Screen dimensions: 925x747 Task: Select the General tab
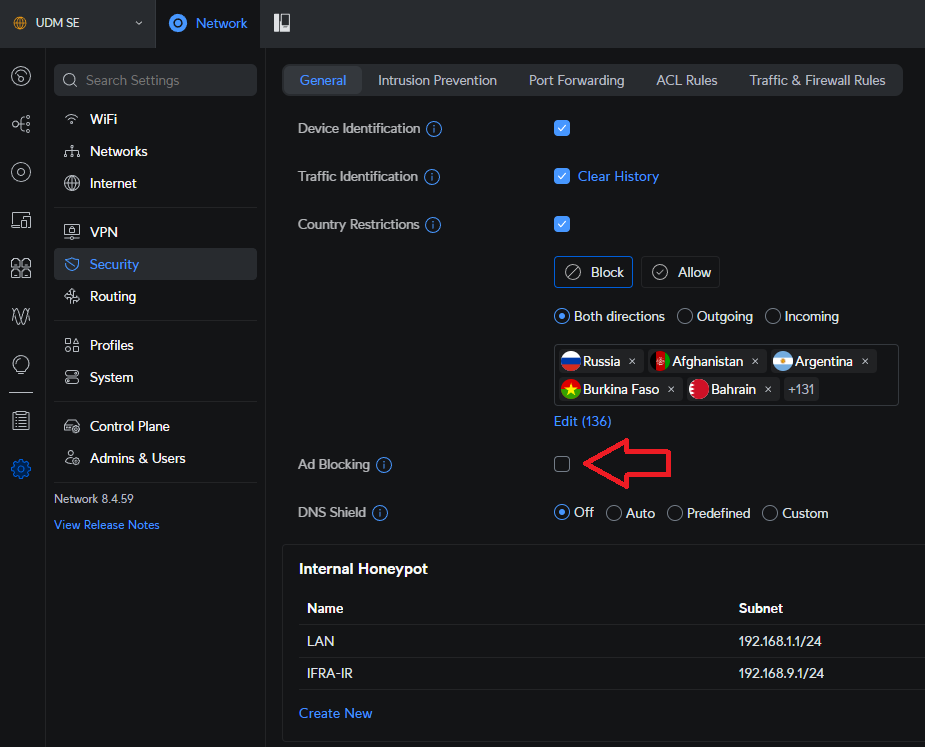coord(323,80)
